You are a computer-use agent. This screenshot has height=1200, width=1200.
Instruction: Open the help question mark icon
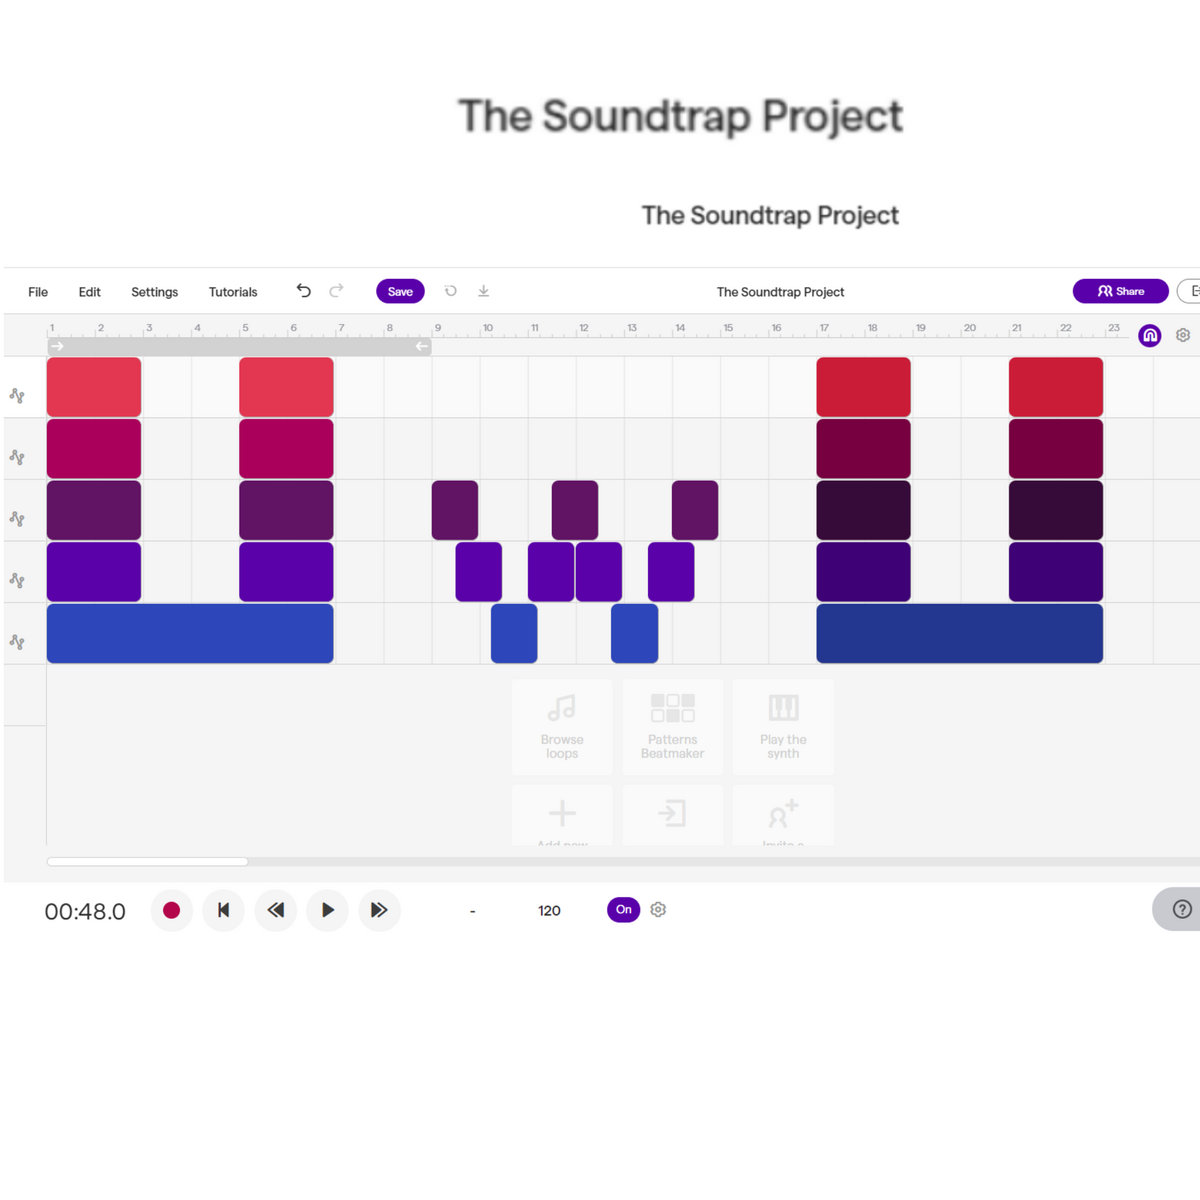point(1182,909)
